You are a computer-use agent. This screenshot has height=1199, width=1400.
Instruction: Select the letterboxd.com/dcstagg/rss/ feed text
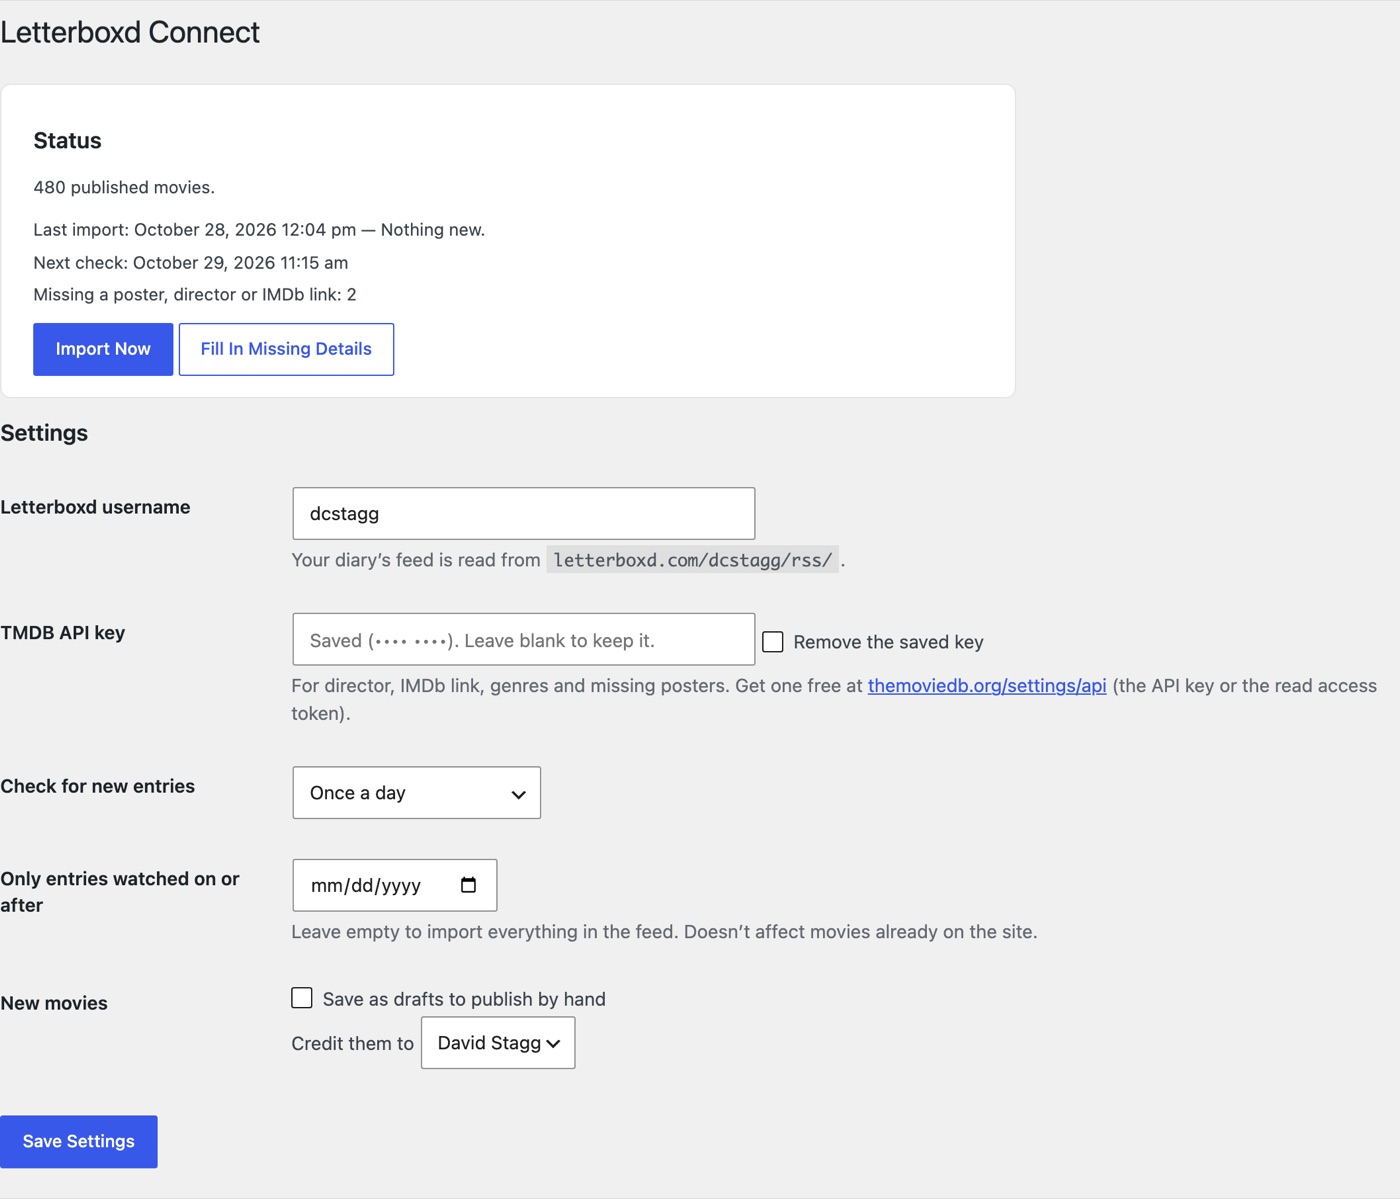coord(692,560)
